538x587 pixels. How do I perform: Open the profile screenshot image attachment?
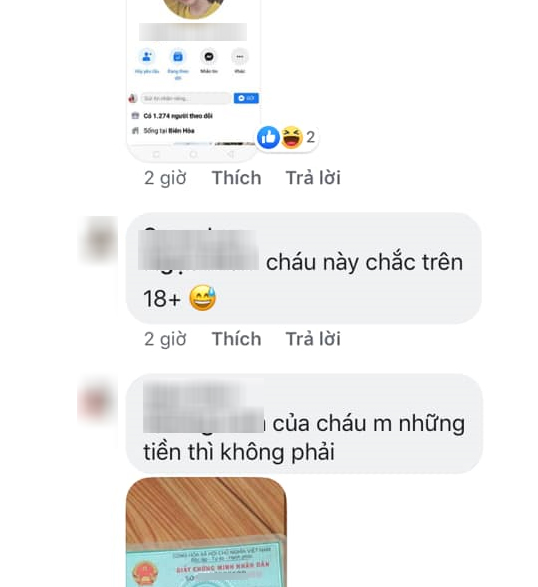[193, 80]
